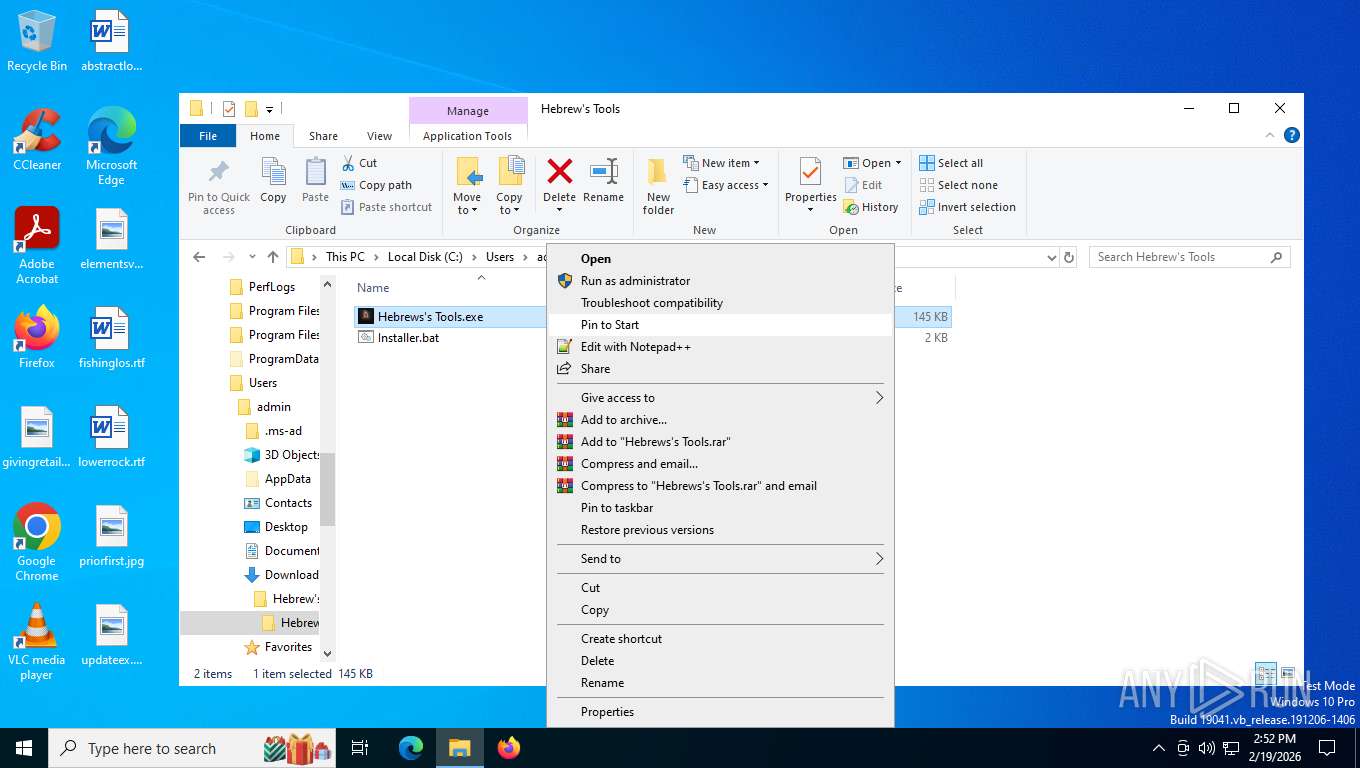Viewport: 1360px width, 768px height.
Task: Expand address bar history dropdown arrow
Action: (1051, 257)
